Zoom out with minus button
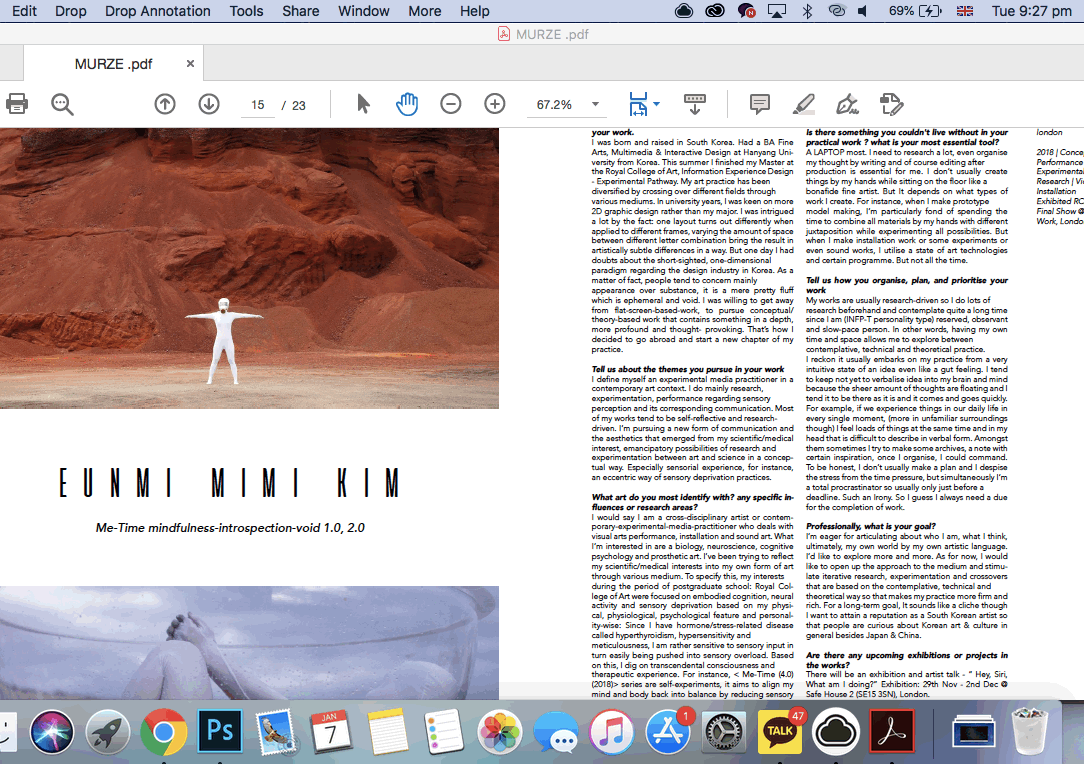The width and height of the screenshot is (1084, 764). [x=451, y=104]
